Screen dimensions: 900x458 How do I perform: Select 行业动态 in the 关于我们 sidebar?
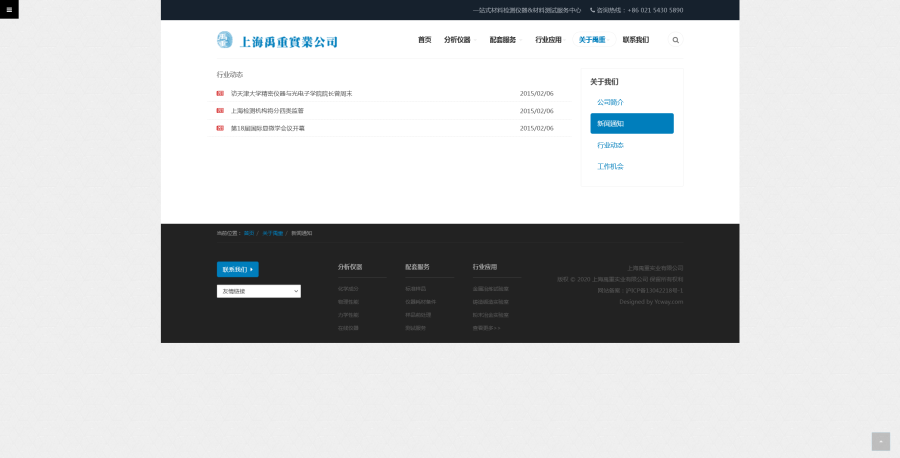tap(610, 145)
